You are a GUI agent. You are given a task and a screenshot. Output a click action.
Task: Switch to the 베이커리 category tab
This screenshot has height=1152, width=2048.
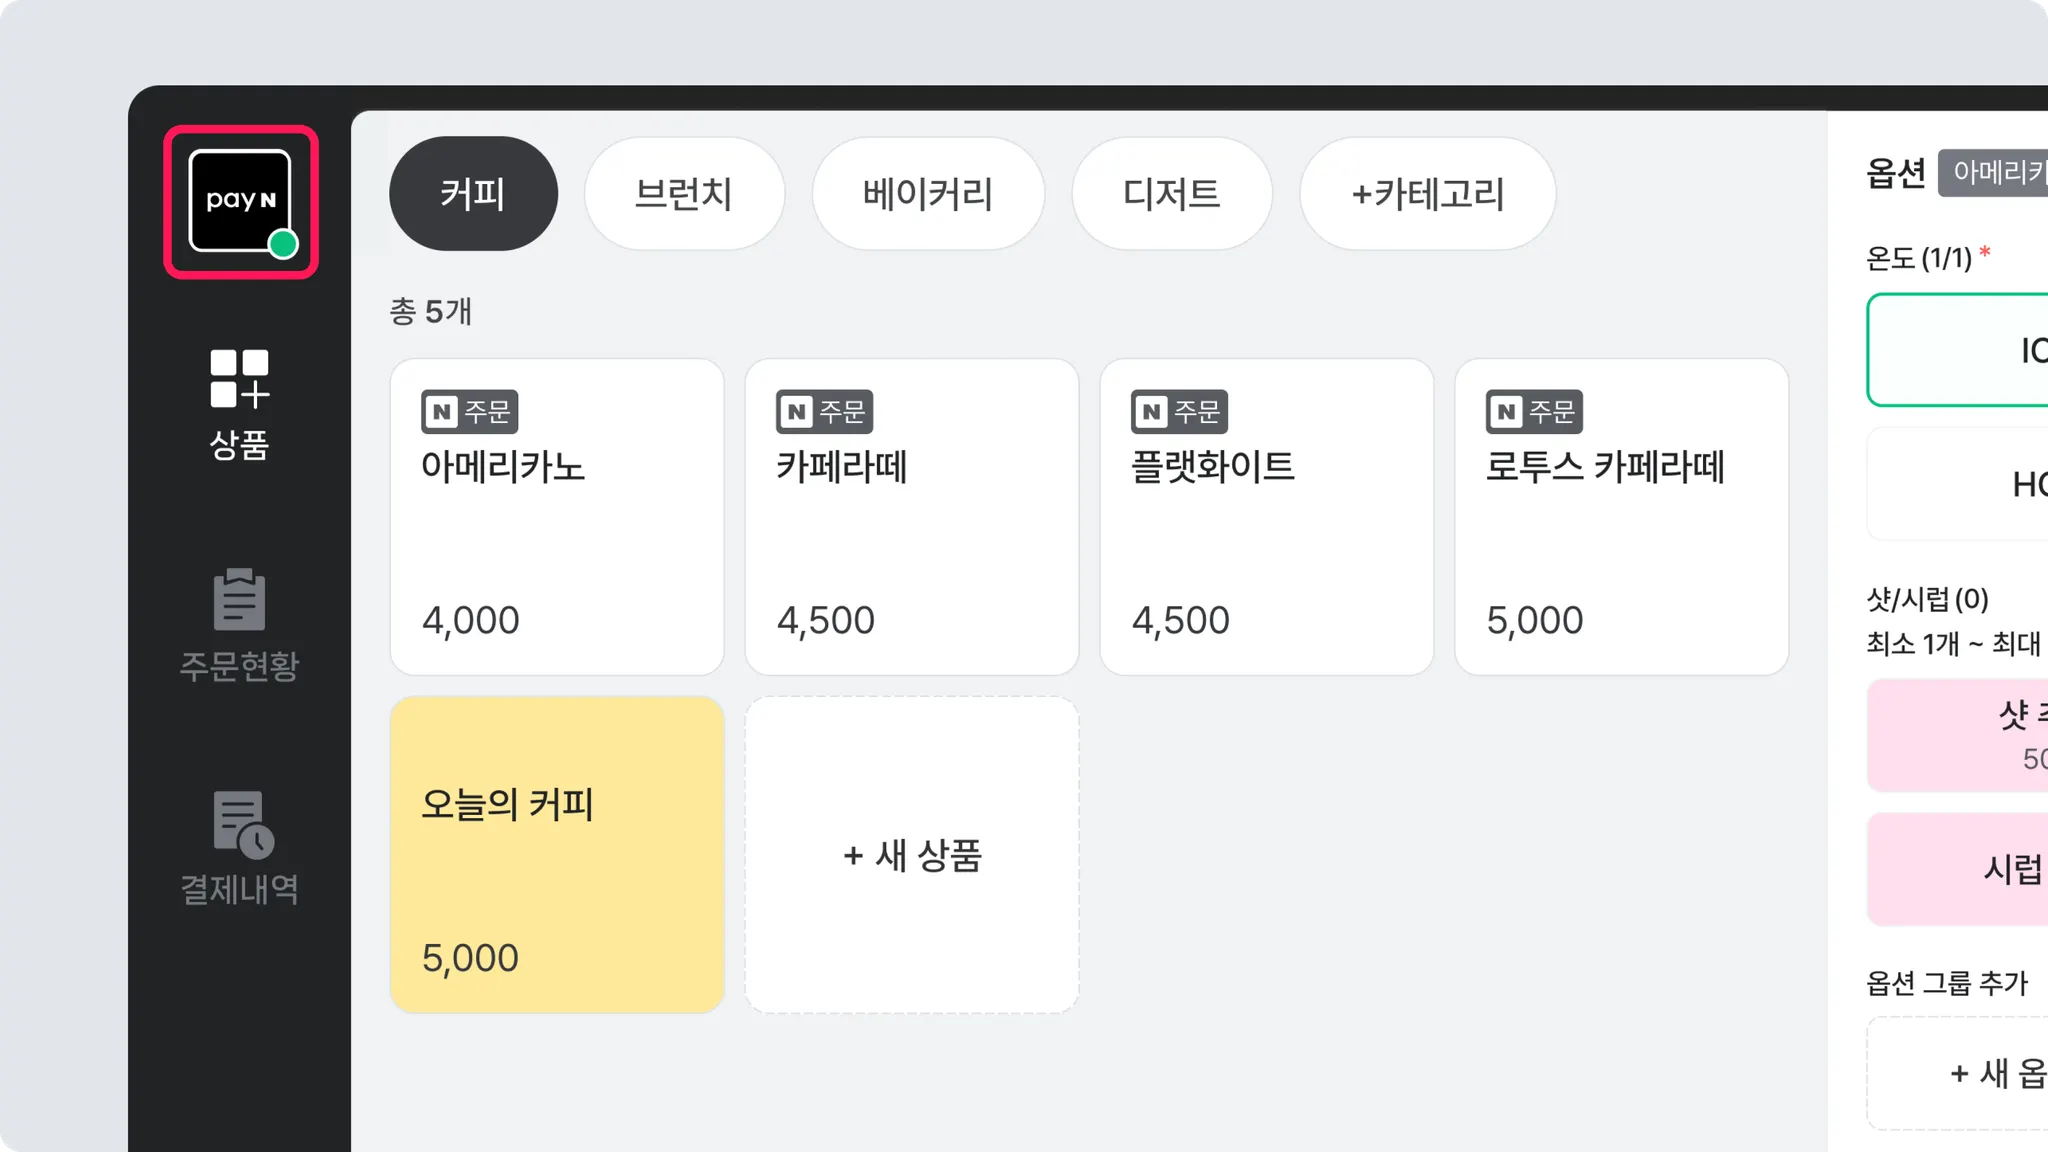tap(928, 194)
